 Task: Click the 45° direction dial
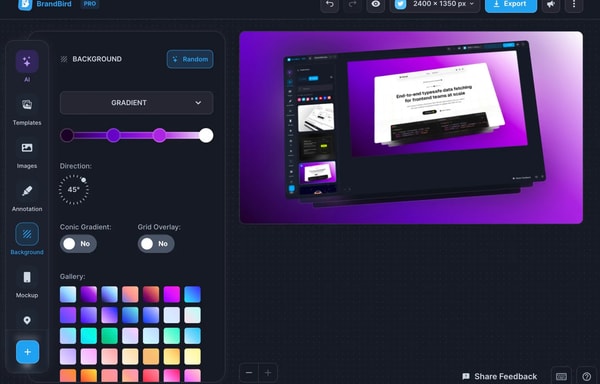click(x=73, y=189)
